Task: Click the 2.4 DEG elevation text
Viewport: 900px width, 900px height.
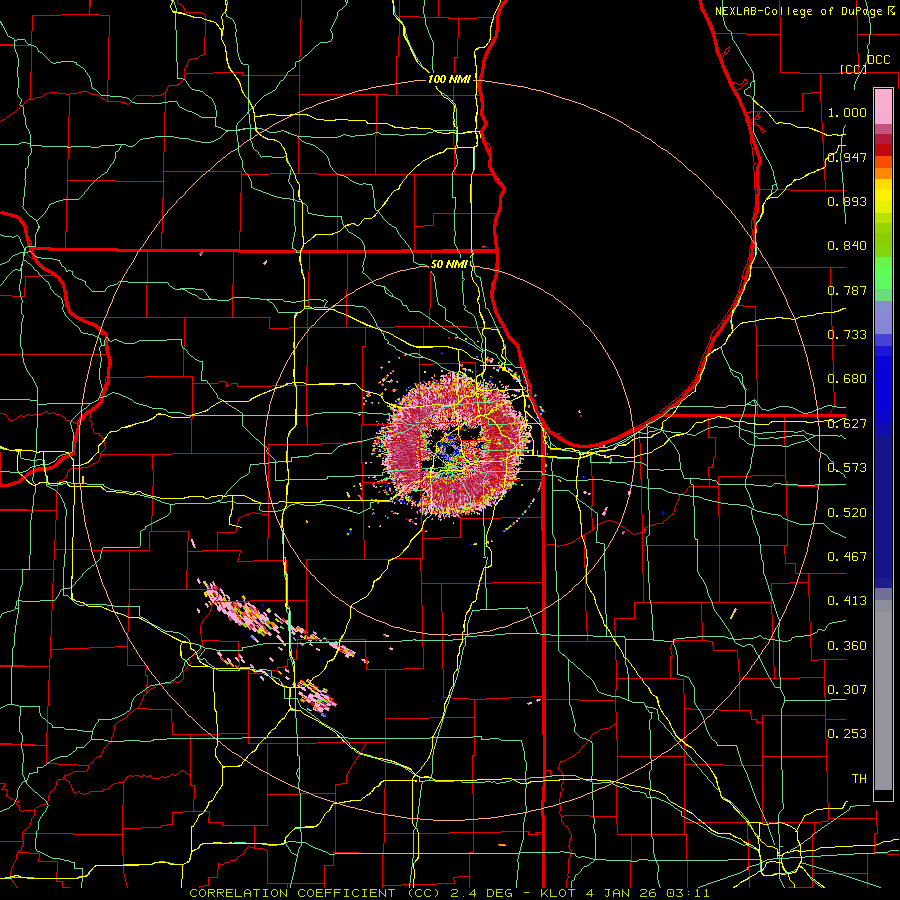Action: tap(480, 893)
